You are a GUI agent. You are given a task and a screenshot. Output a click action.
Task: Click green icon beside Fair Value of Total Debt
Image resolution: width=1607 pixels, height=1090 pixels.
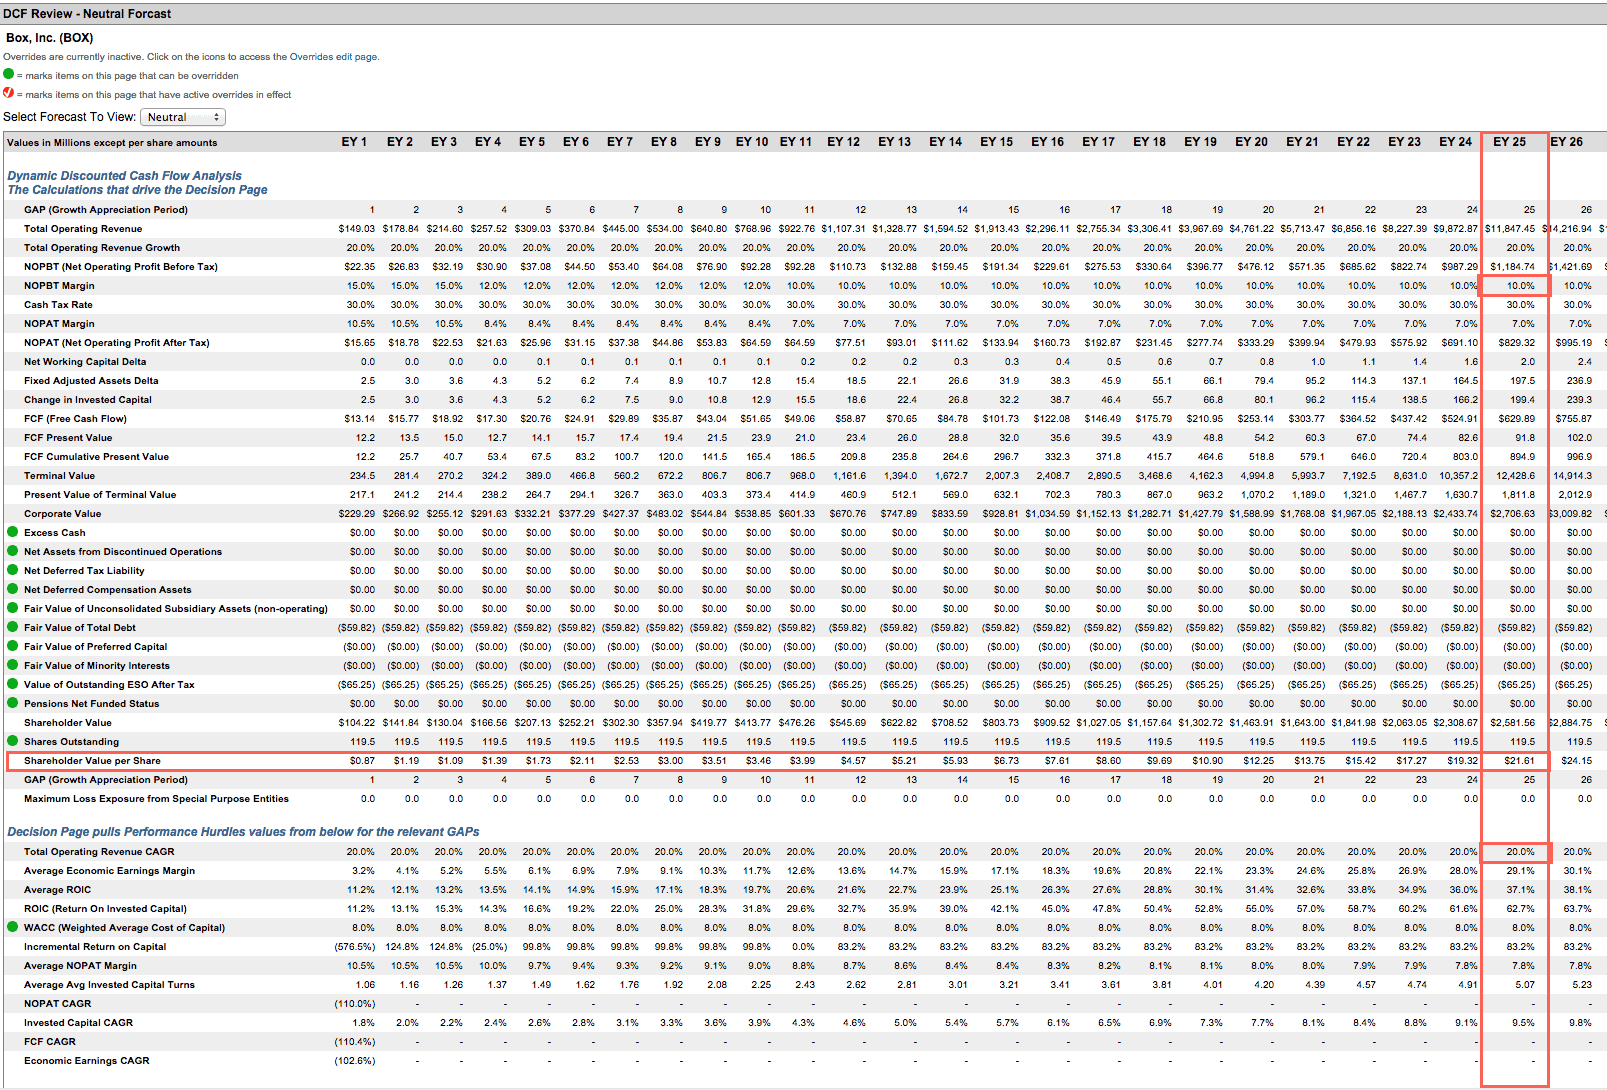tap(13, 627)
